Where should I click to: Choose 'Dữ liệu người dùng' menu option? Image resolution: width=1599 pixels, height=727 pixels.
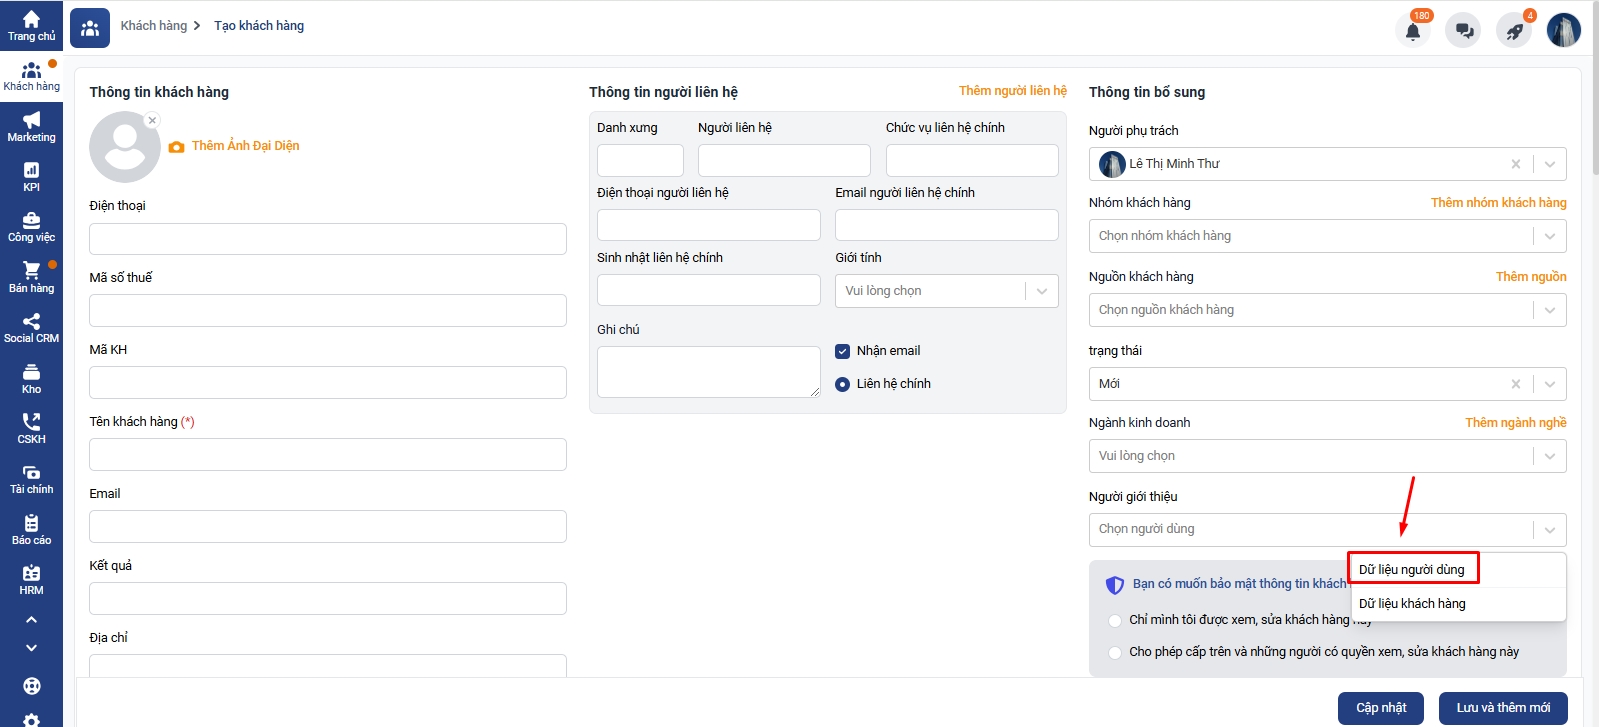[x=1412, y=570]
